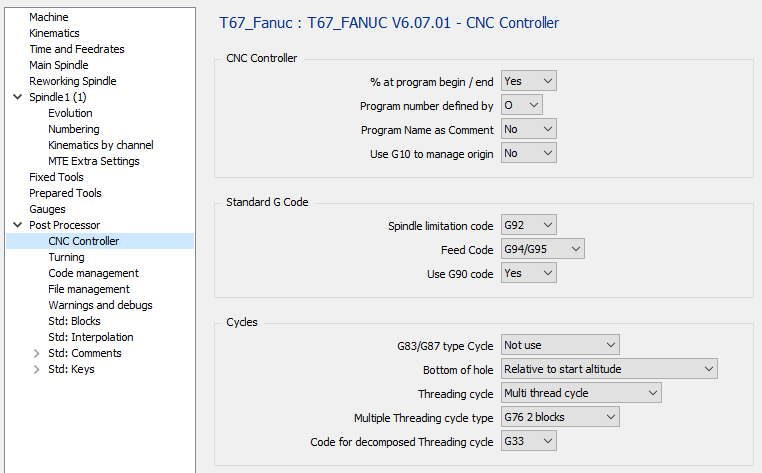Screen dimensions: 762x473
Task: Select MTE Extra Settings under Spindle1
Action: tap(94, 161)
